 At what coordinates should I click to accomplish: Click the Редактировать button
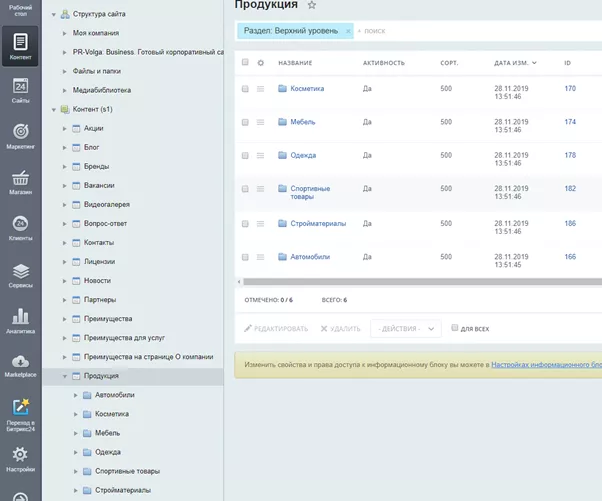pyautogui.click(x=276, y=329)
